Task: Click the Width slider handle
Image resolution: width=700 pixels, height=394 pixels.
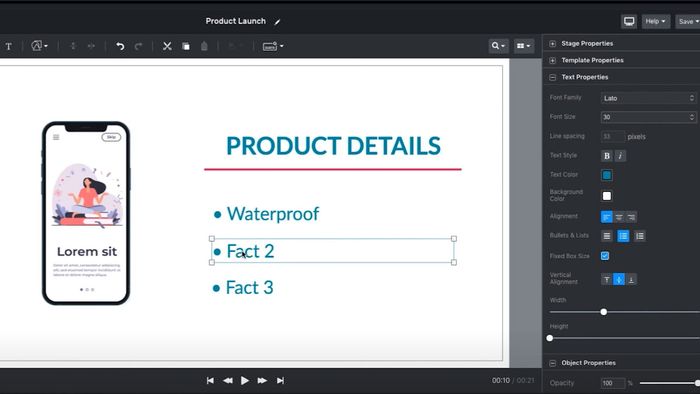Action: 604,312
